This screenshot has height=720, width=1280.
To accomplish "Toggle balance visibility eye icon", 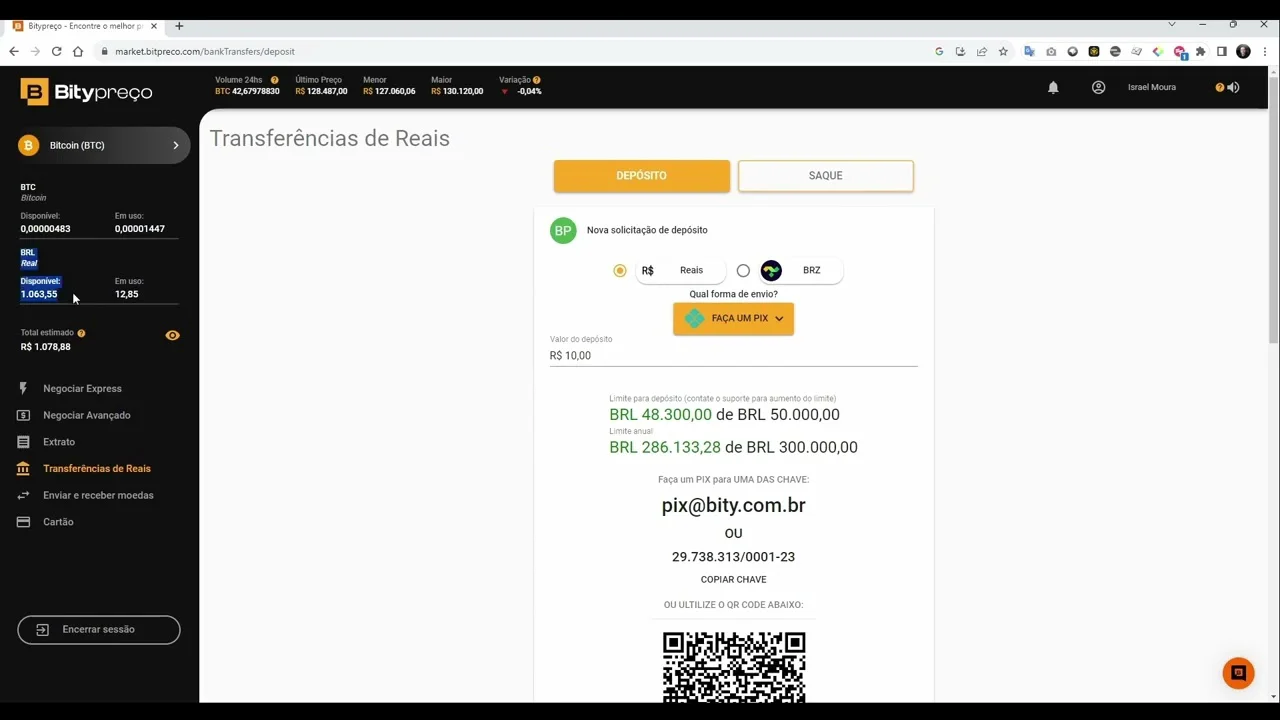I will pyautogui.click(x=172, y=336).
